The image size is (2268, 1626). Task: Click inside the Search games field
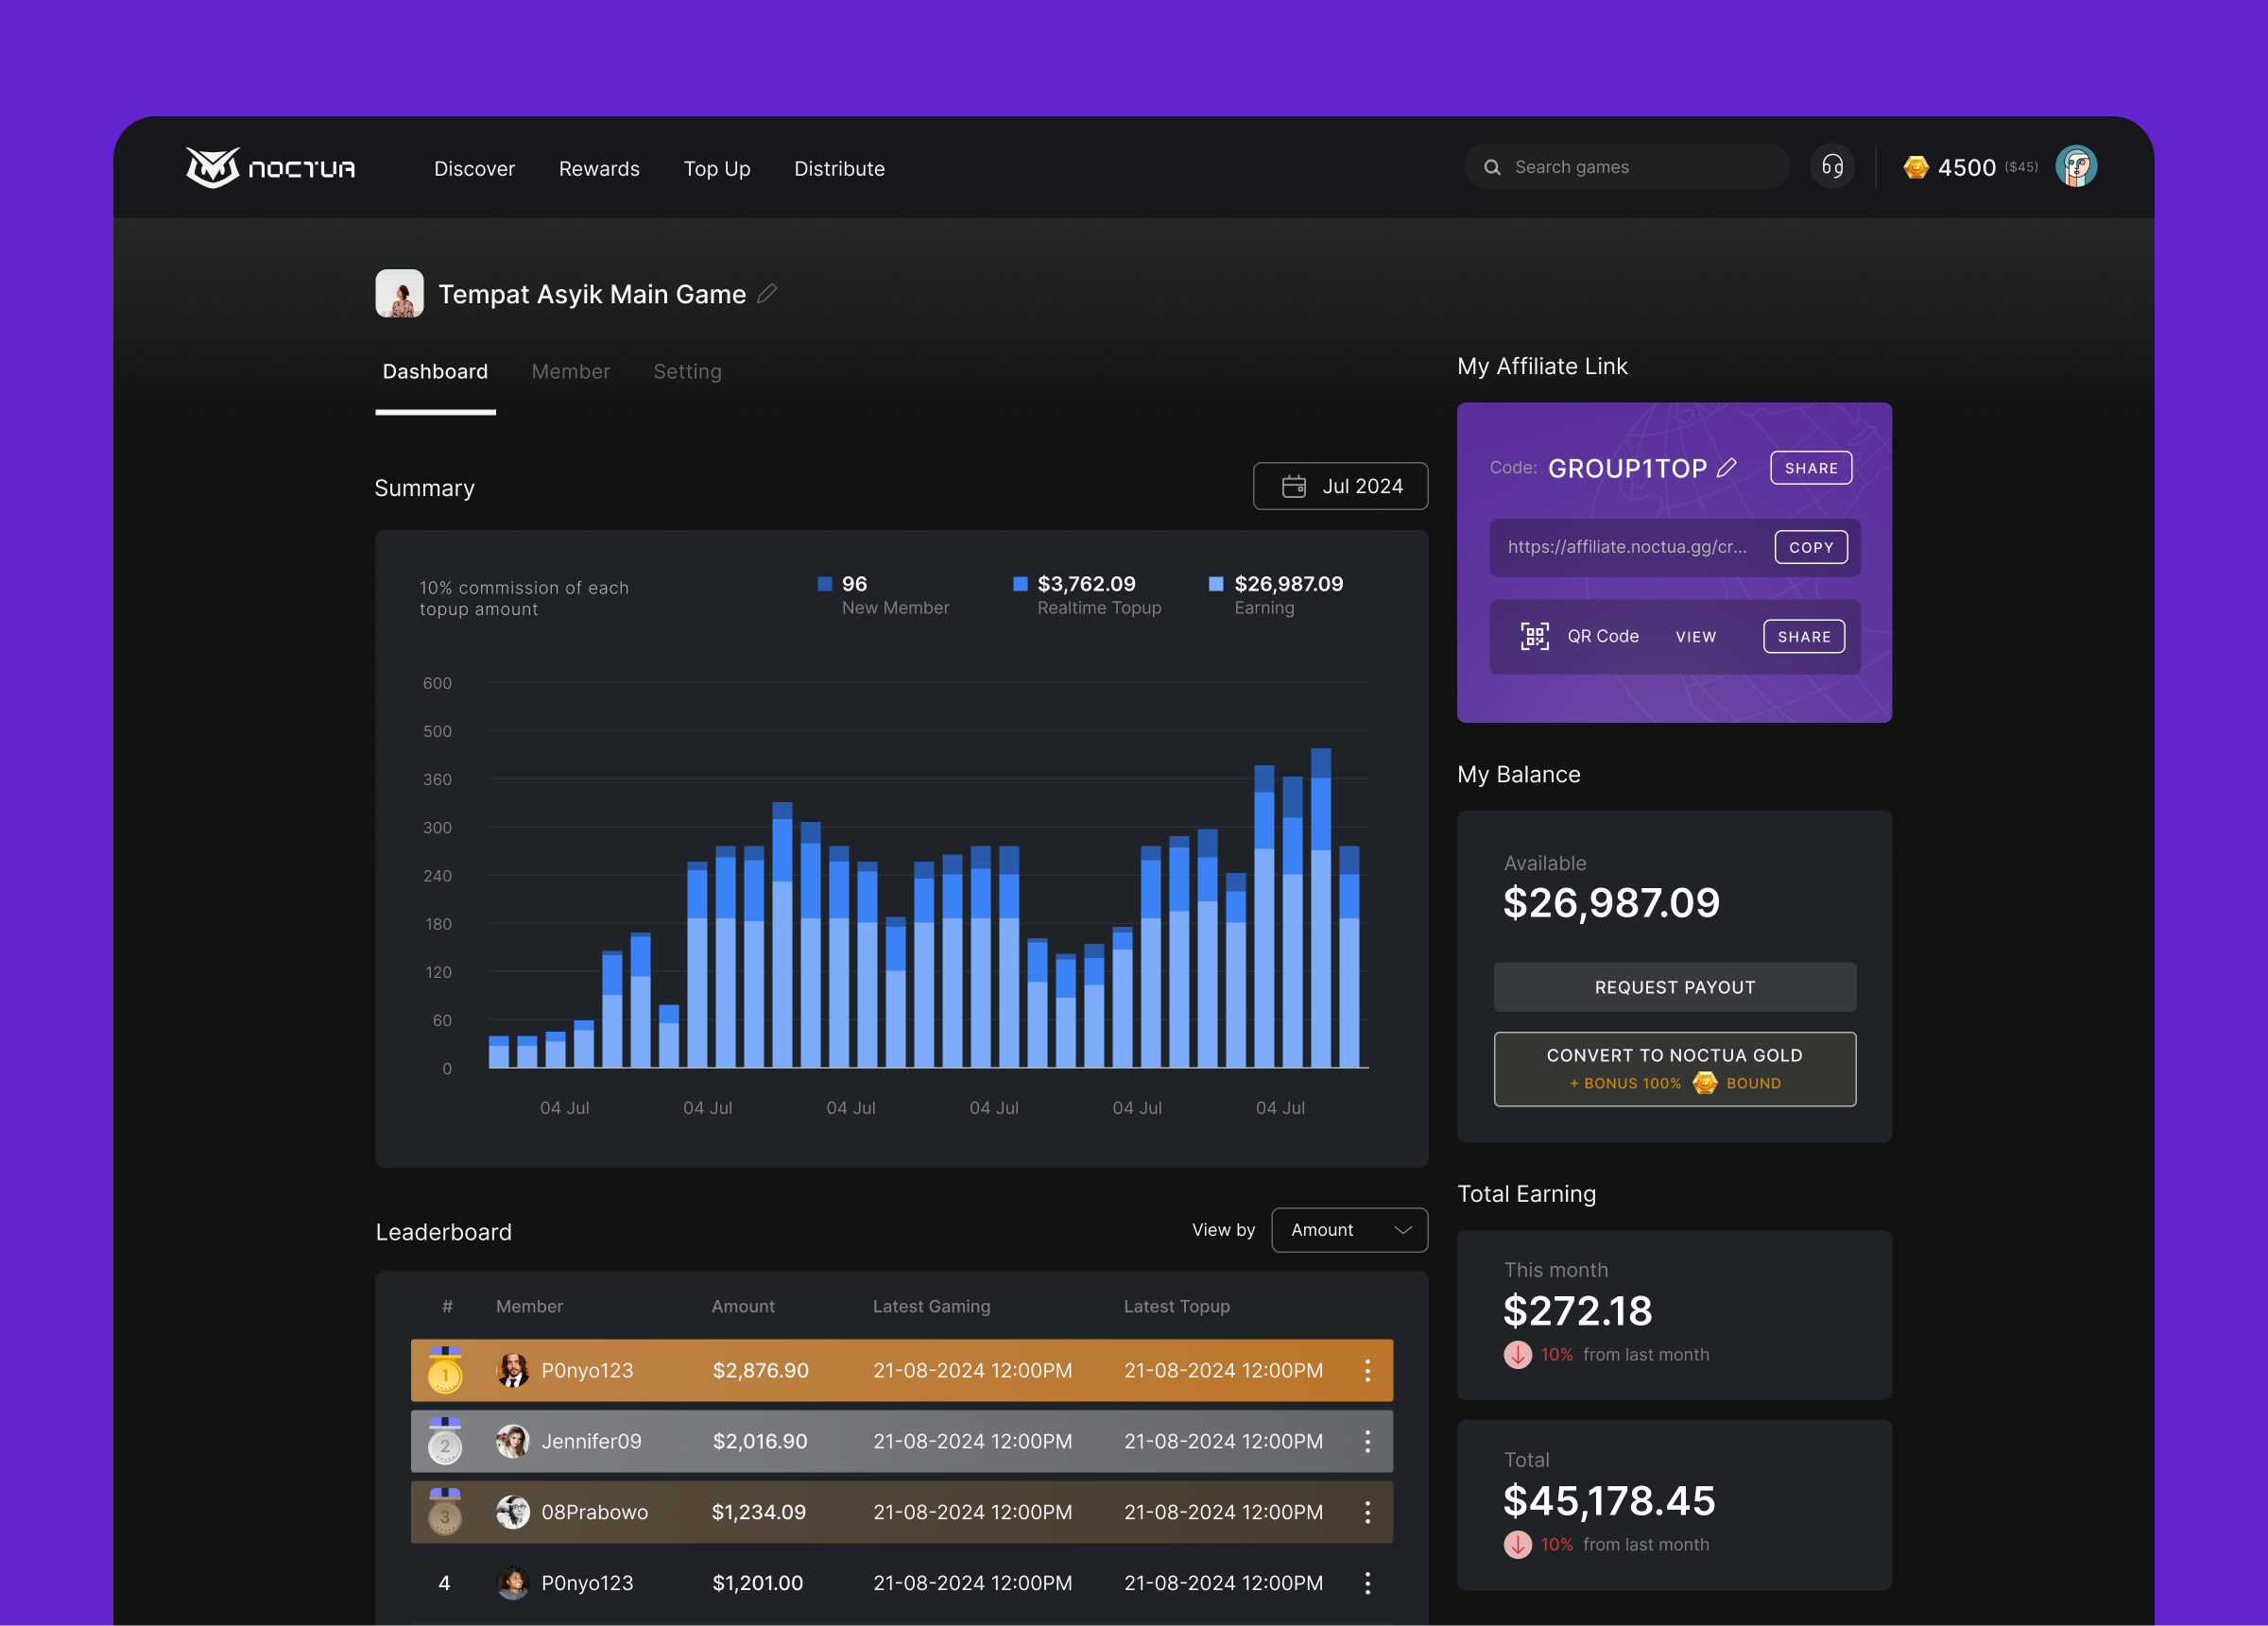[x=1627, y=166]
